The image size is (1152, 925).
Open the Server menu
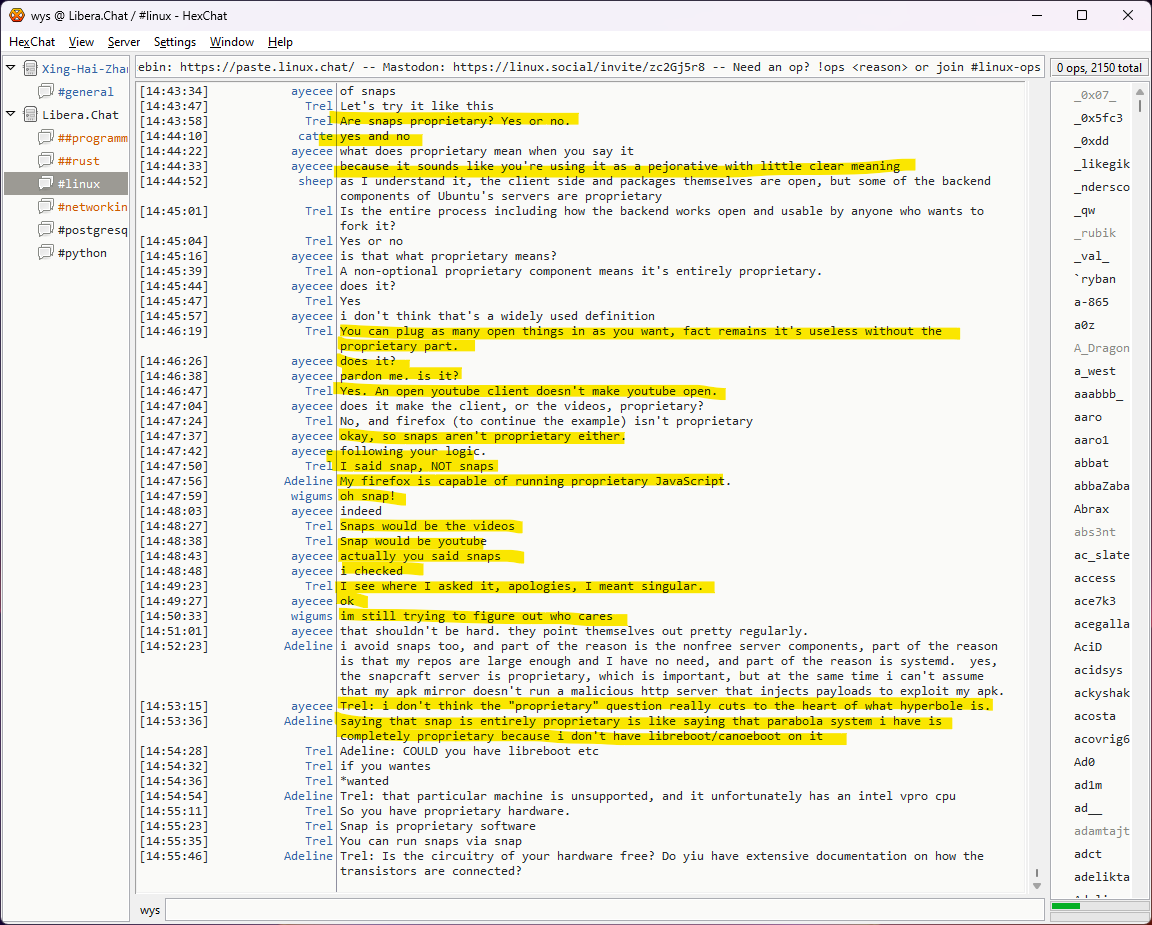[124, 42]
